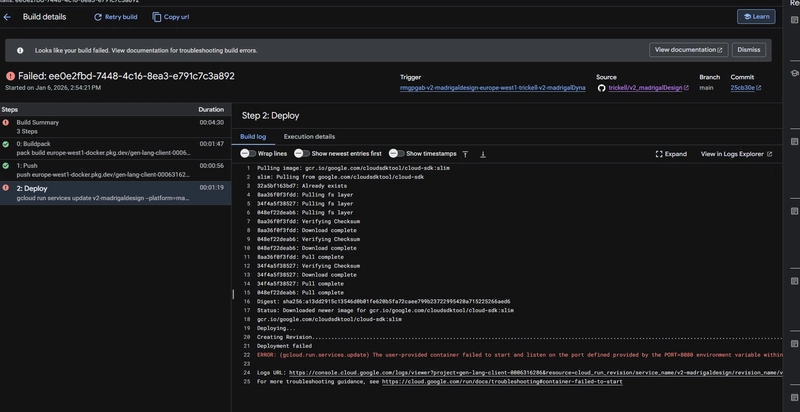The height and width of the screenshot is (412, 800).
Task: Click the scroll-to-bottom log icon
Action: coord(482,154)
